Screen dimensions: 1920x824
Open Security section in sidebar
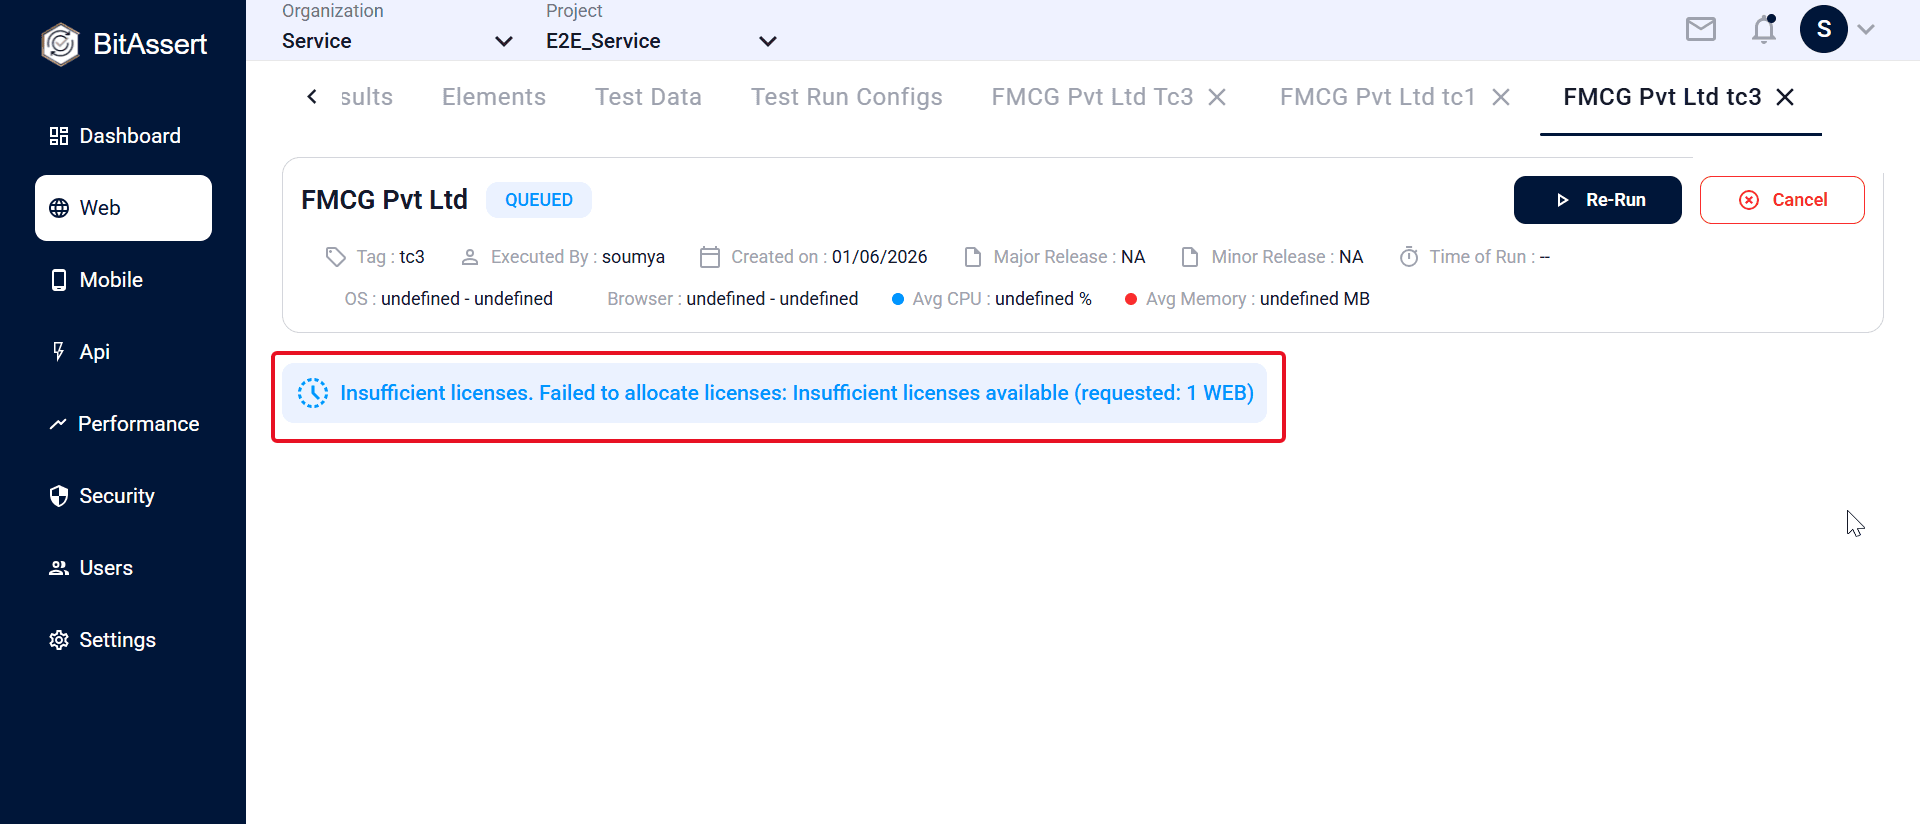[x=123, y=496]
